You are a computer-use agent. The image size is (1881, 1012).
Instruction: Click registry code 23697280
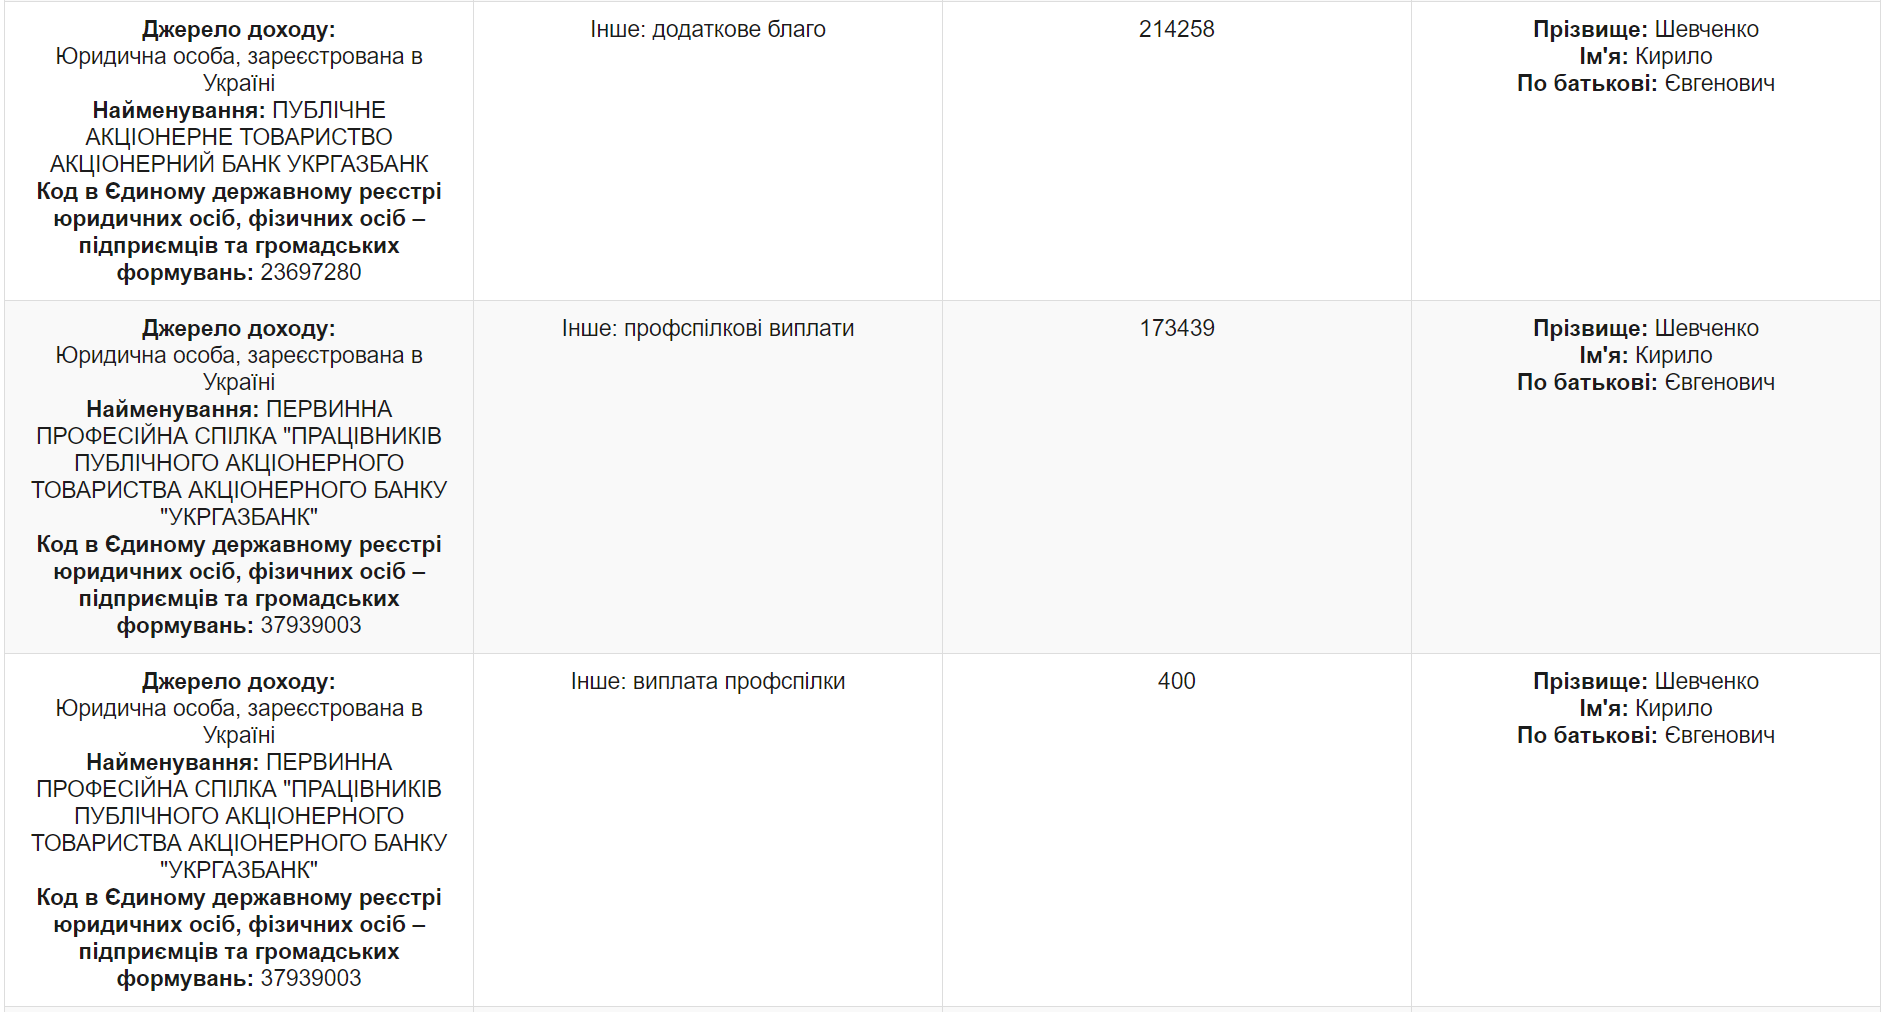(311, 272)
